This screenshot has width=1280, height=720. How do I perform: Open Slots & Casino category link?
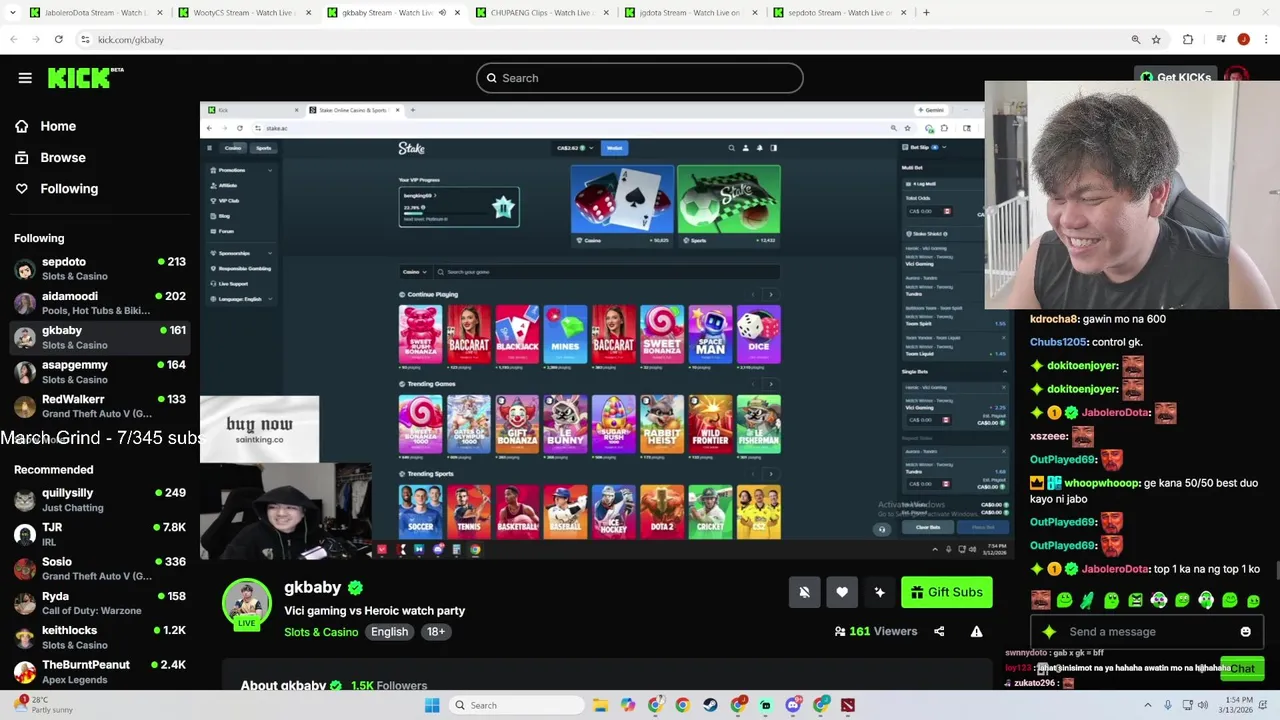pos(321,631)
